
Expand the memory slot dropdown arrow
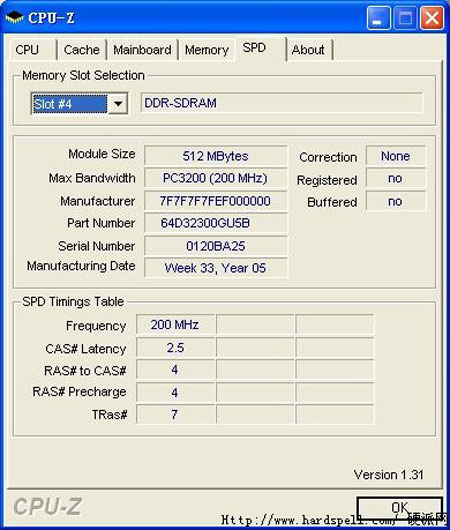tap(118, 103)
